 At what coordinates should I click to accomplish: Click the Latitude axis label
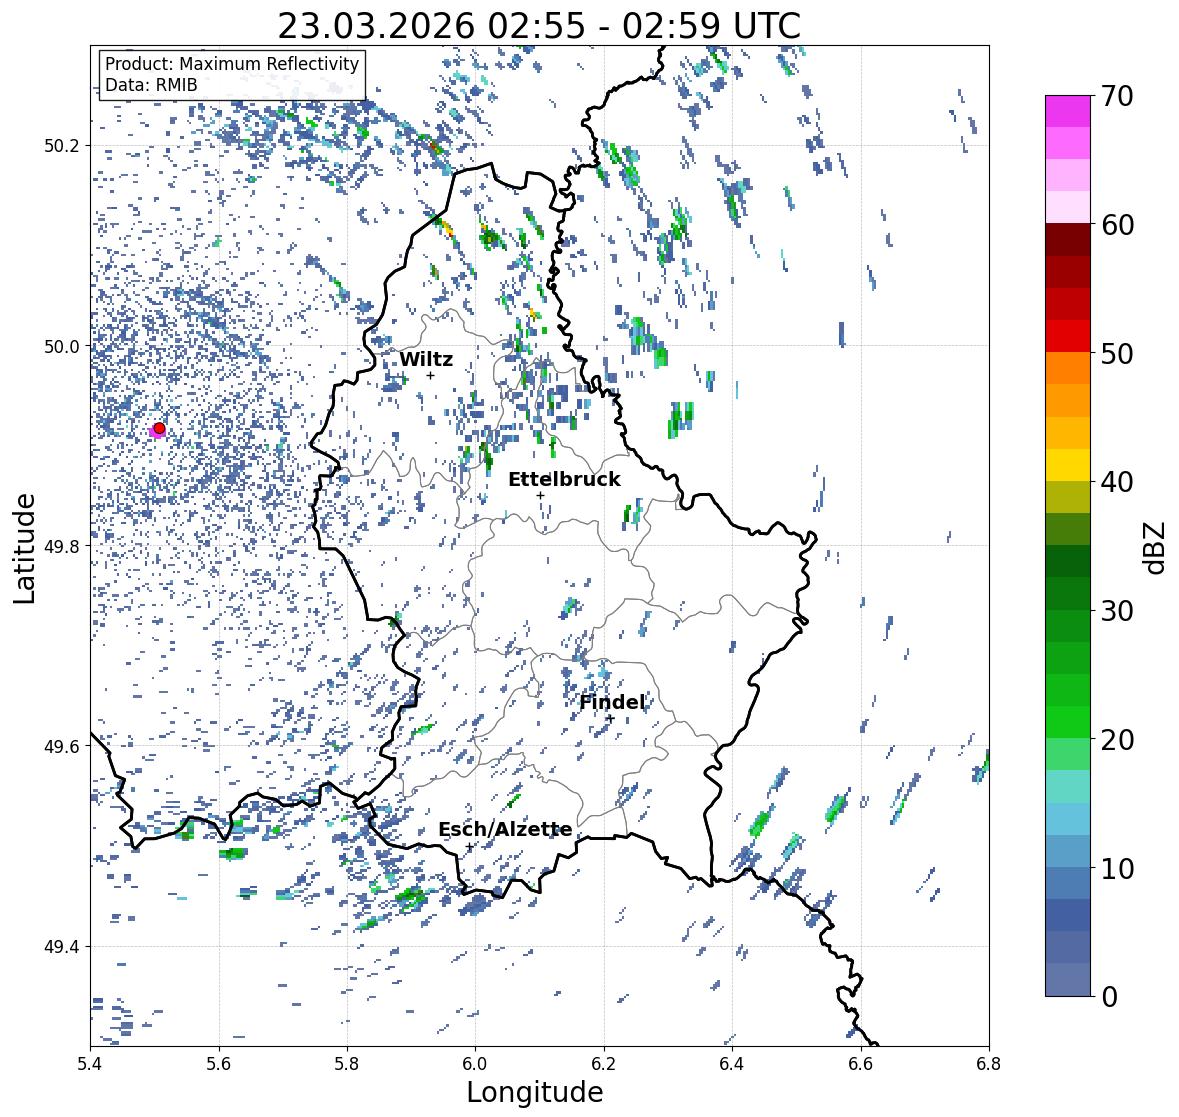24,548
